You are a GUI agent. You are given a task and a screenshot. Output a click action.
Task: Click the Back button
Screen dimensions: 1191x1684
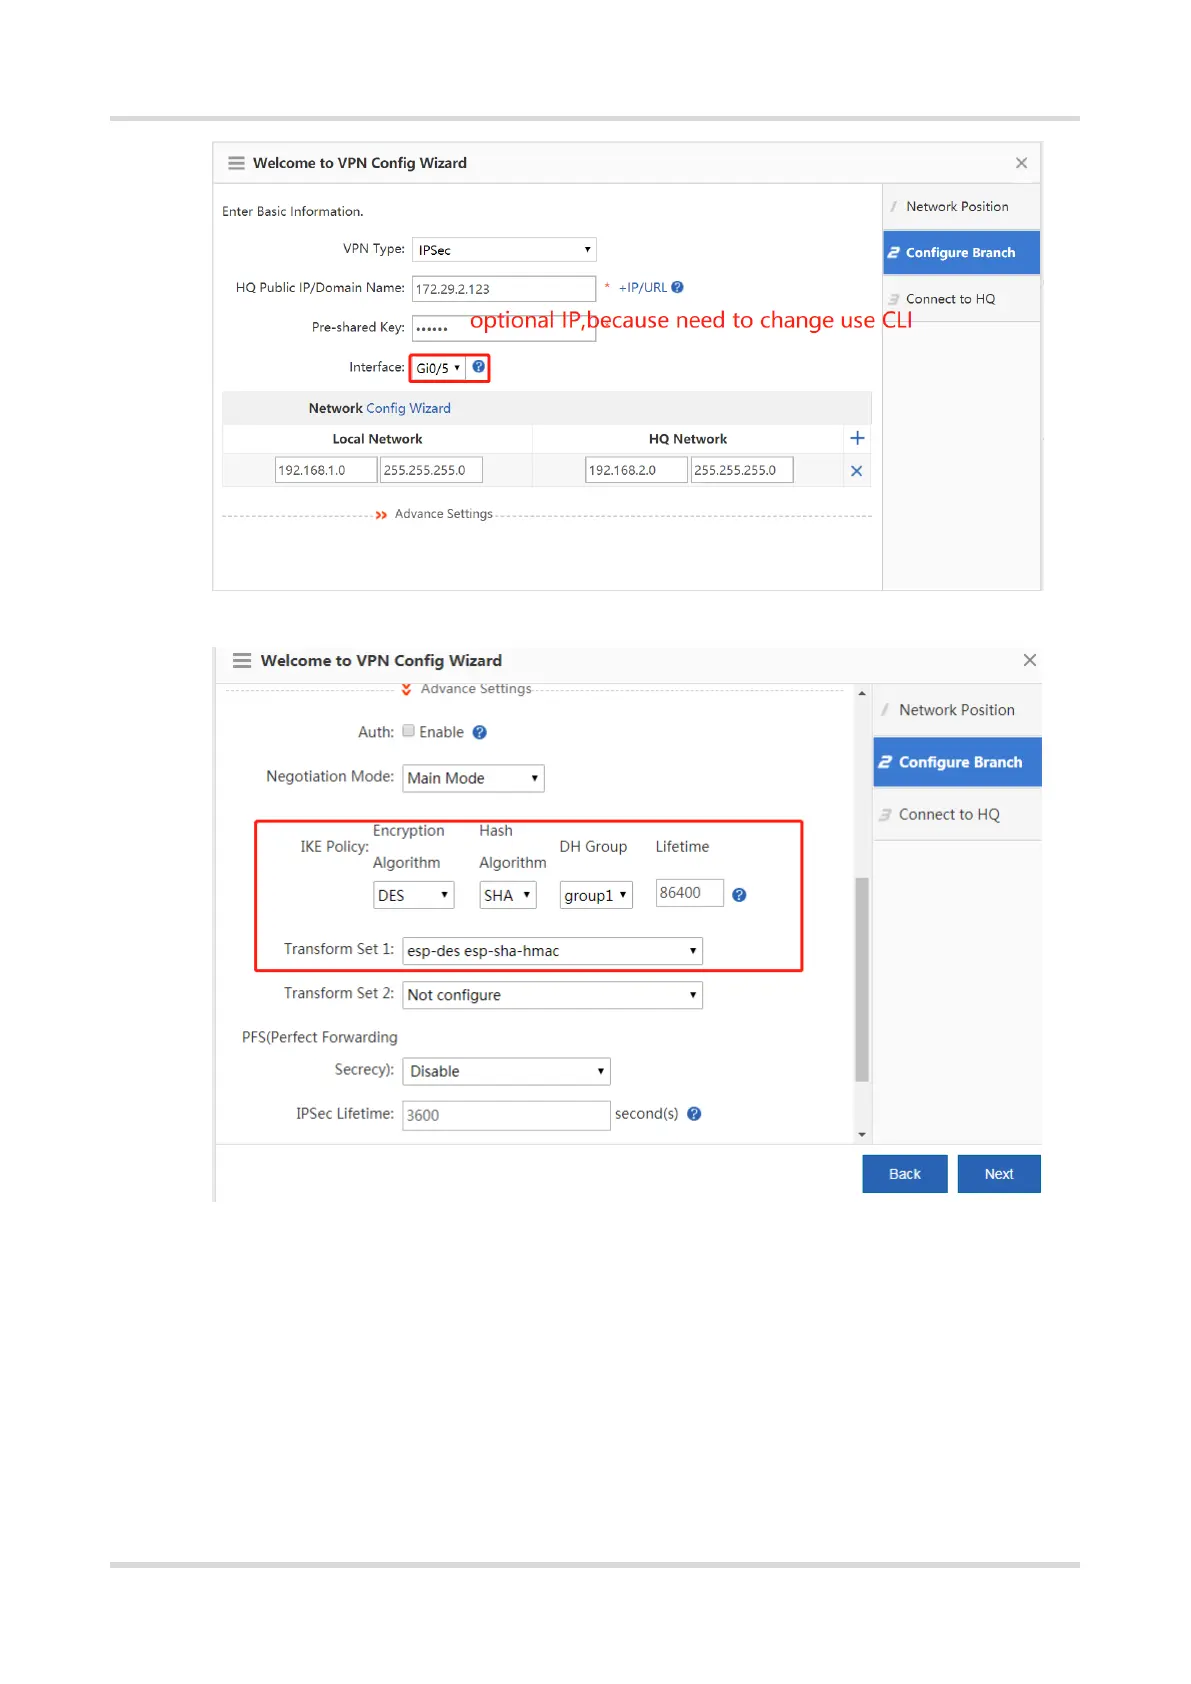904,1174
